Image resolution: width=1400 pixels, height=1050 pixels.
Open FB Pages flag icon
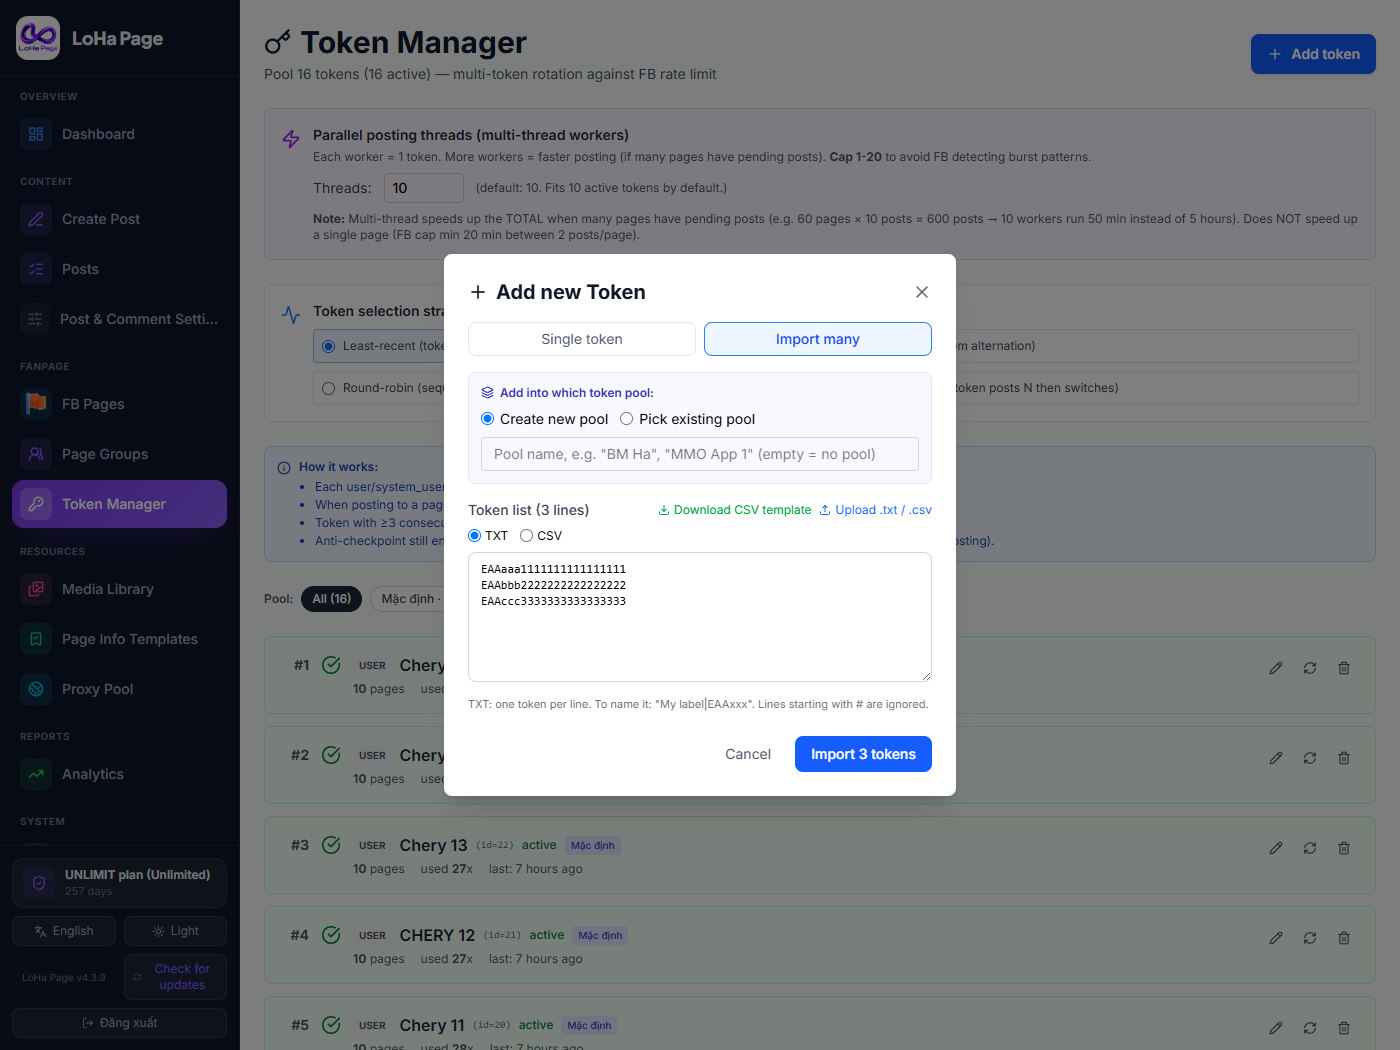[x=36, y=404]
